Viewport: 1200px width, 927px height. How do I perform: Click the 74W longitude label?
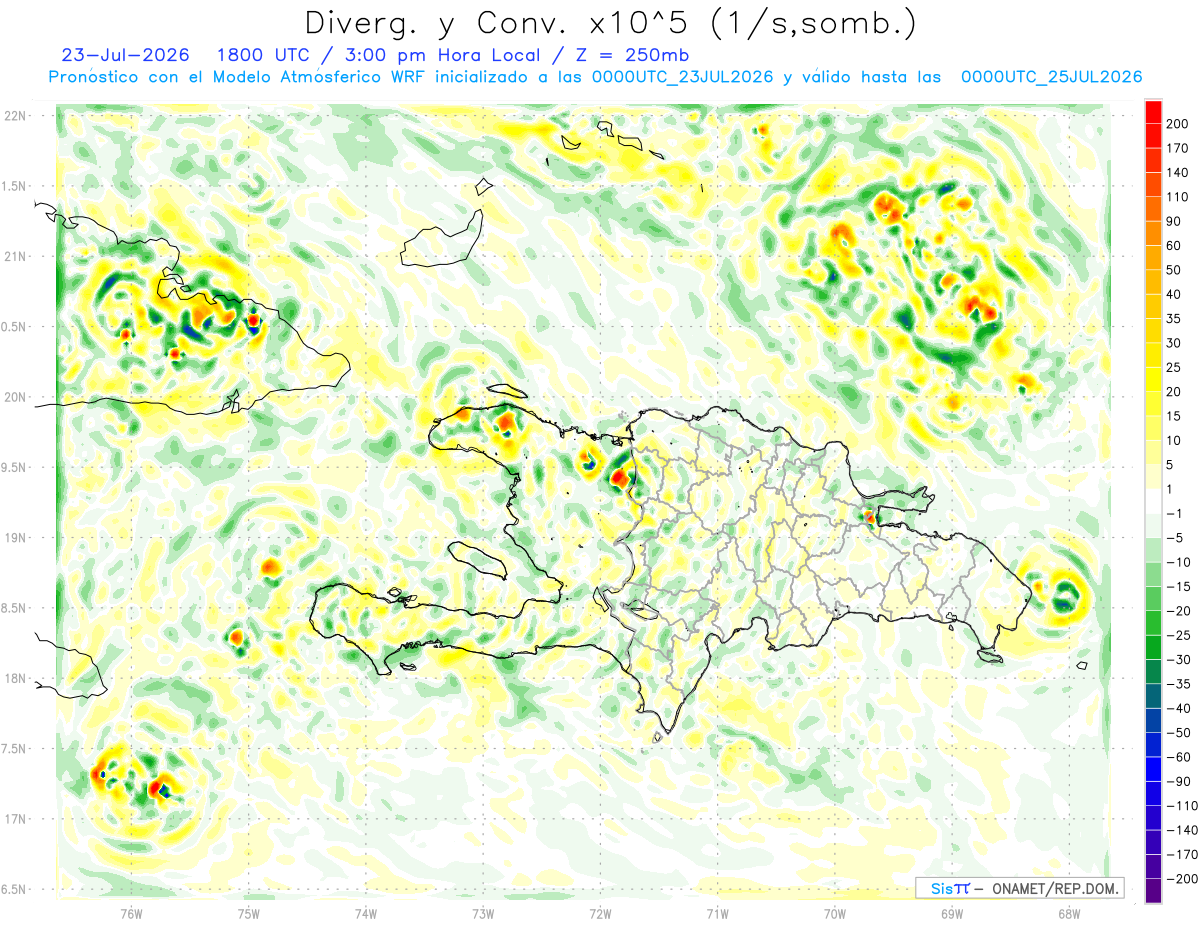click(x=365, y=913)
